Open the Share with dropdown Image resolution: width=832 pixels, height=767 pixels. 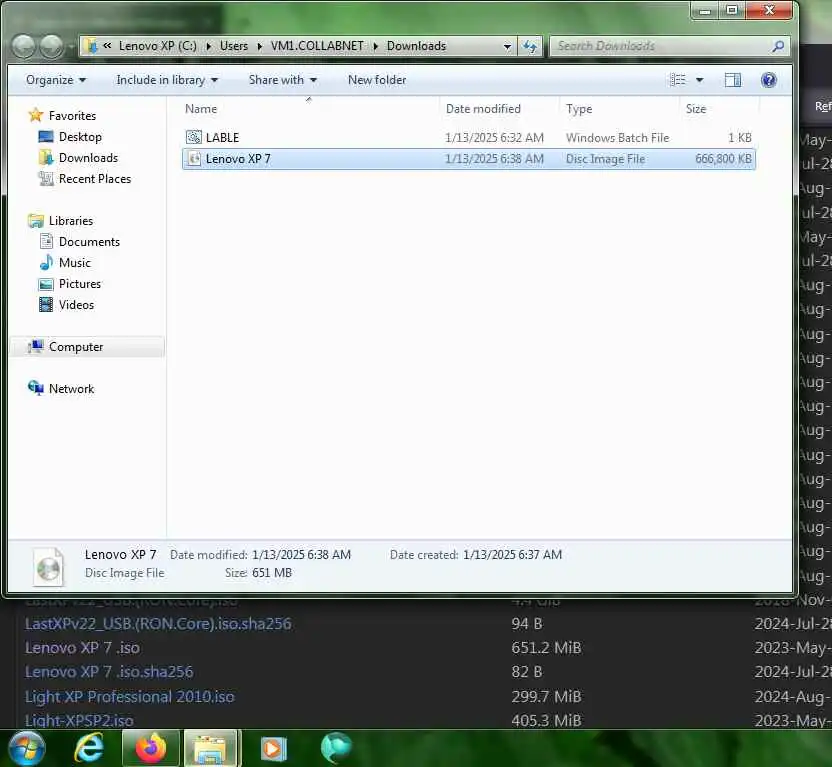[283, 80]
